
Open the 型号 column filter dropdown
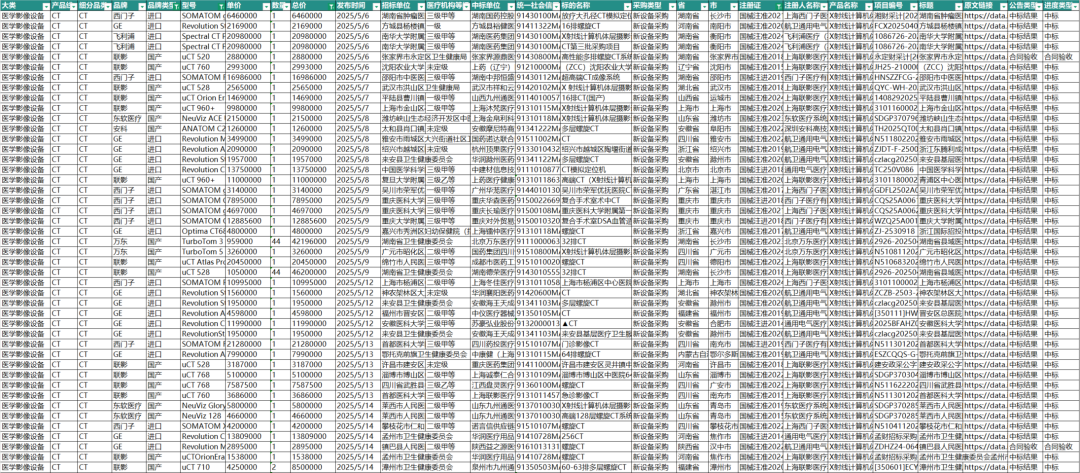pos(221,5)
